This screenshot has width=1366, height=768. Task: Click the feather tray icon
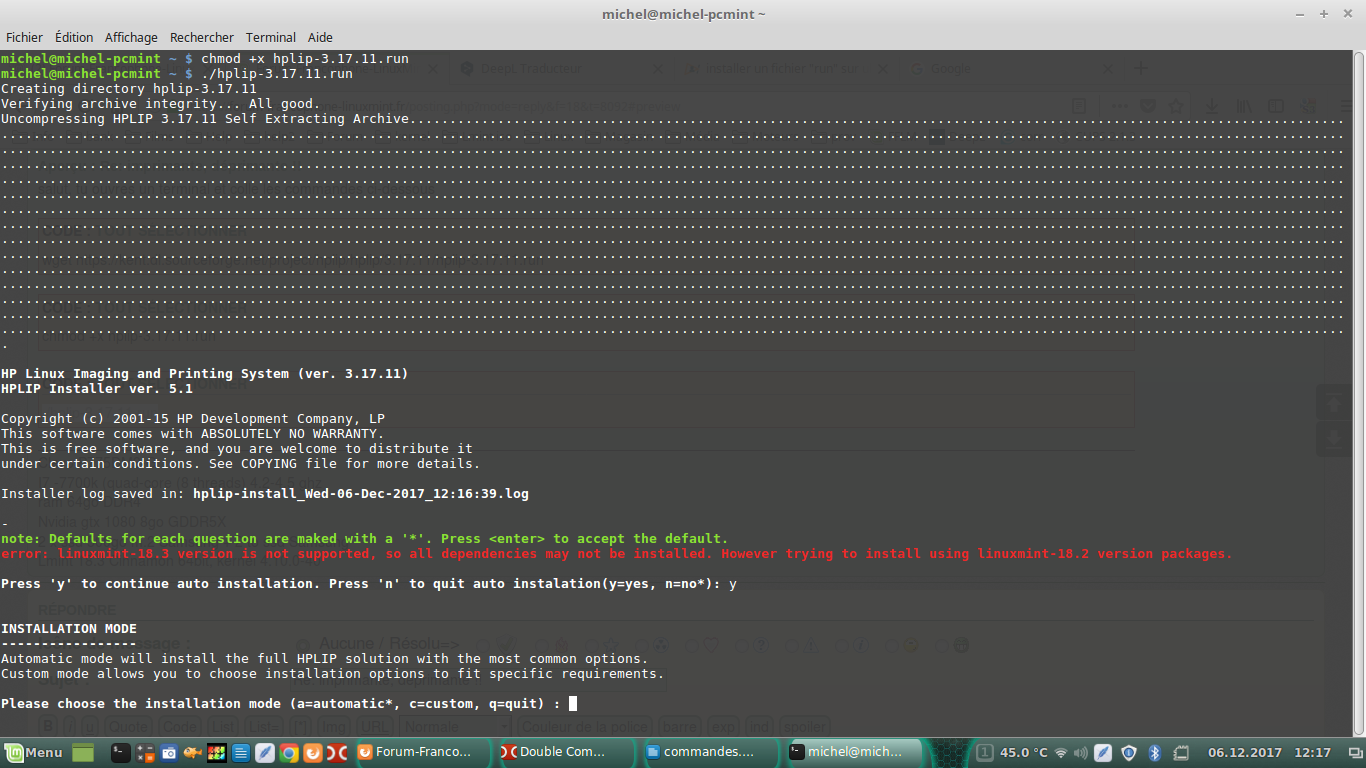point(1103,752)
